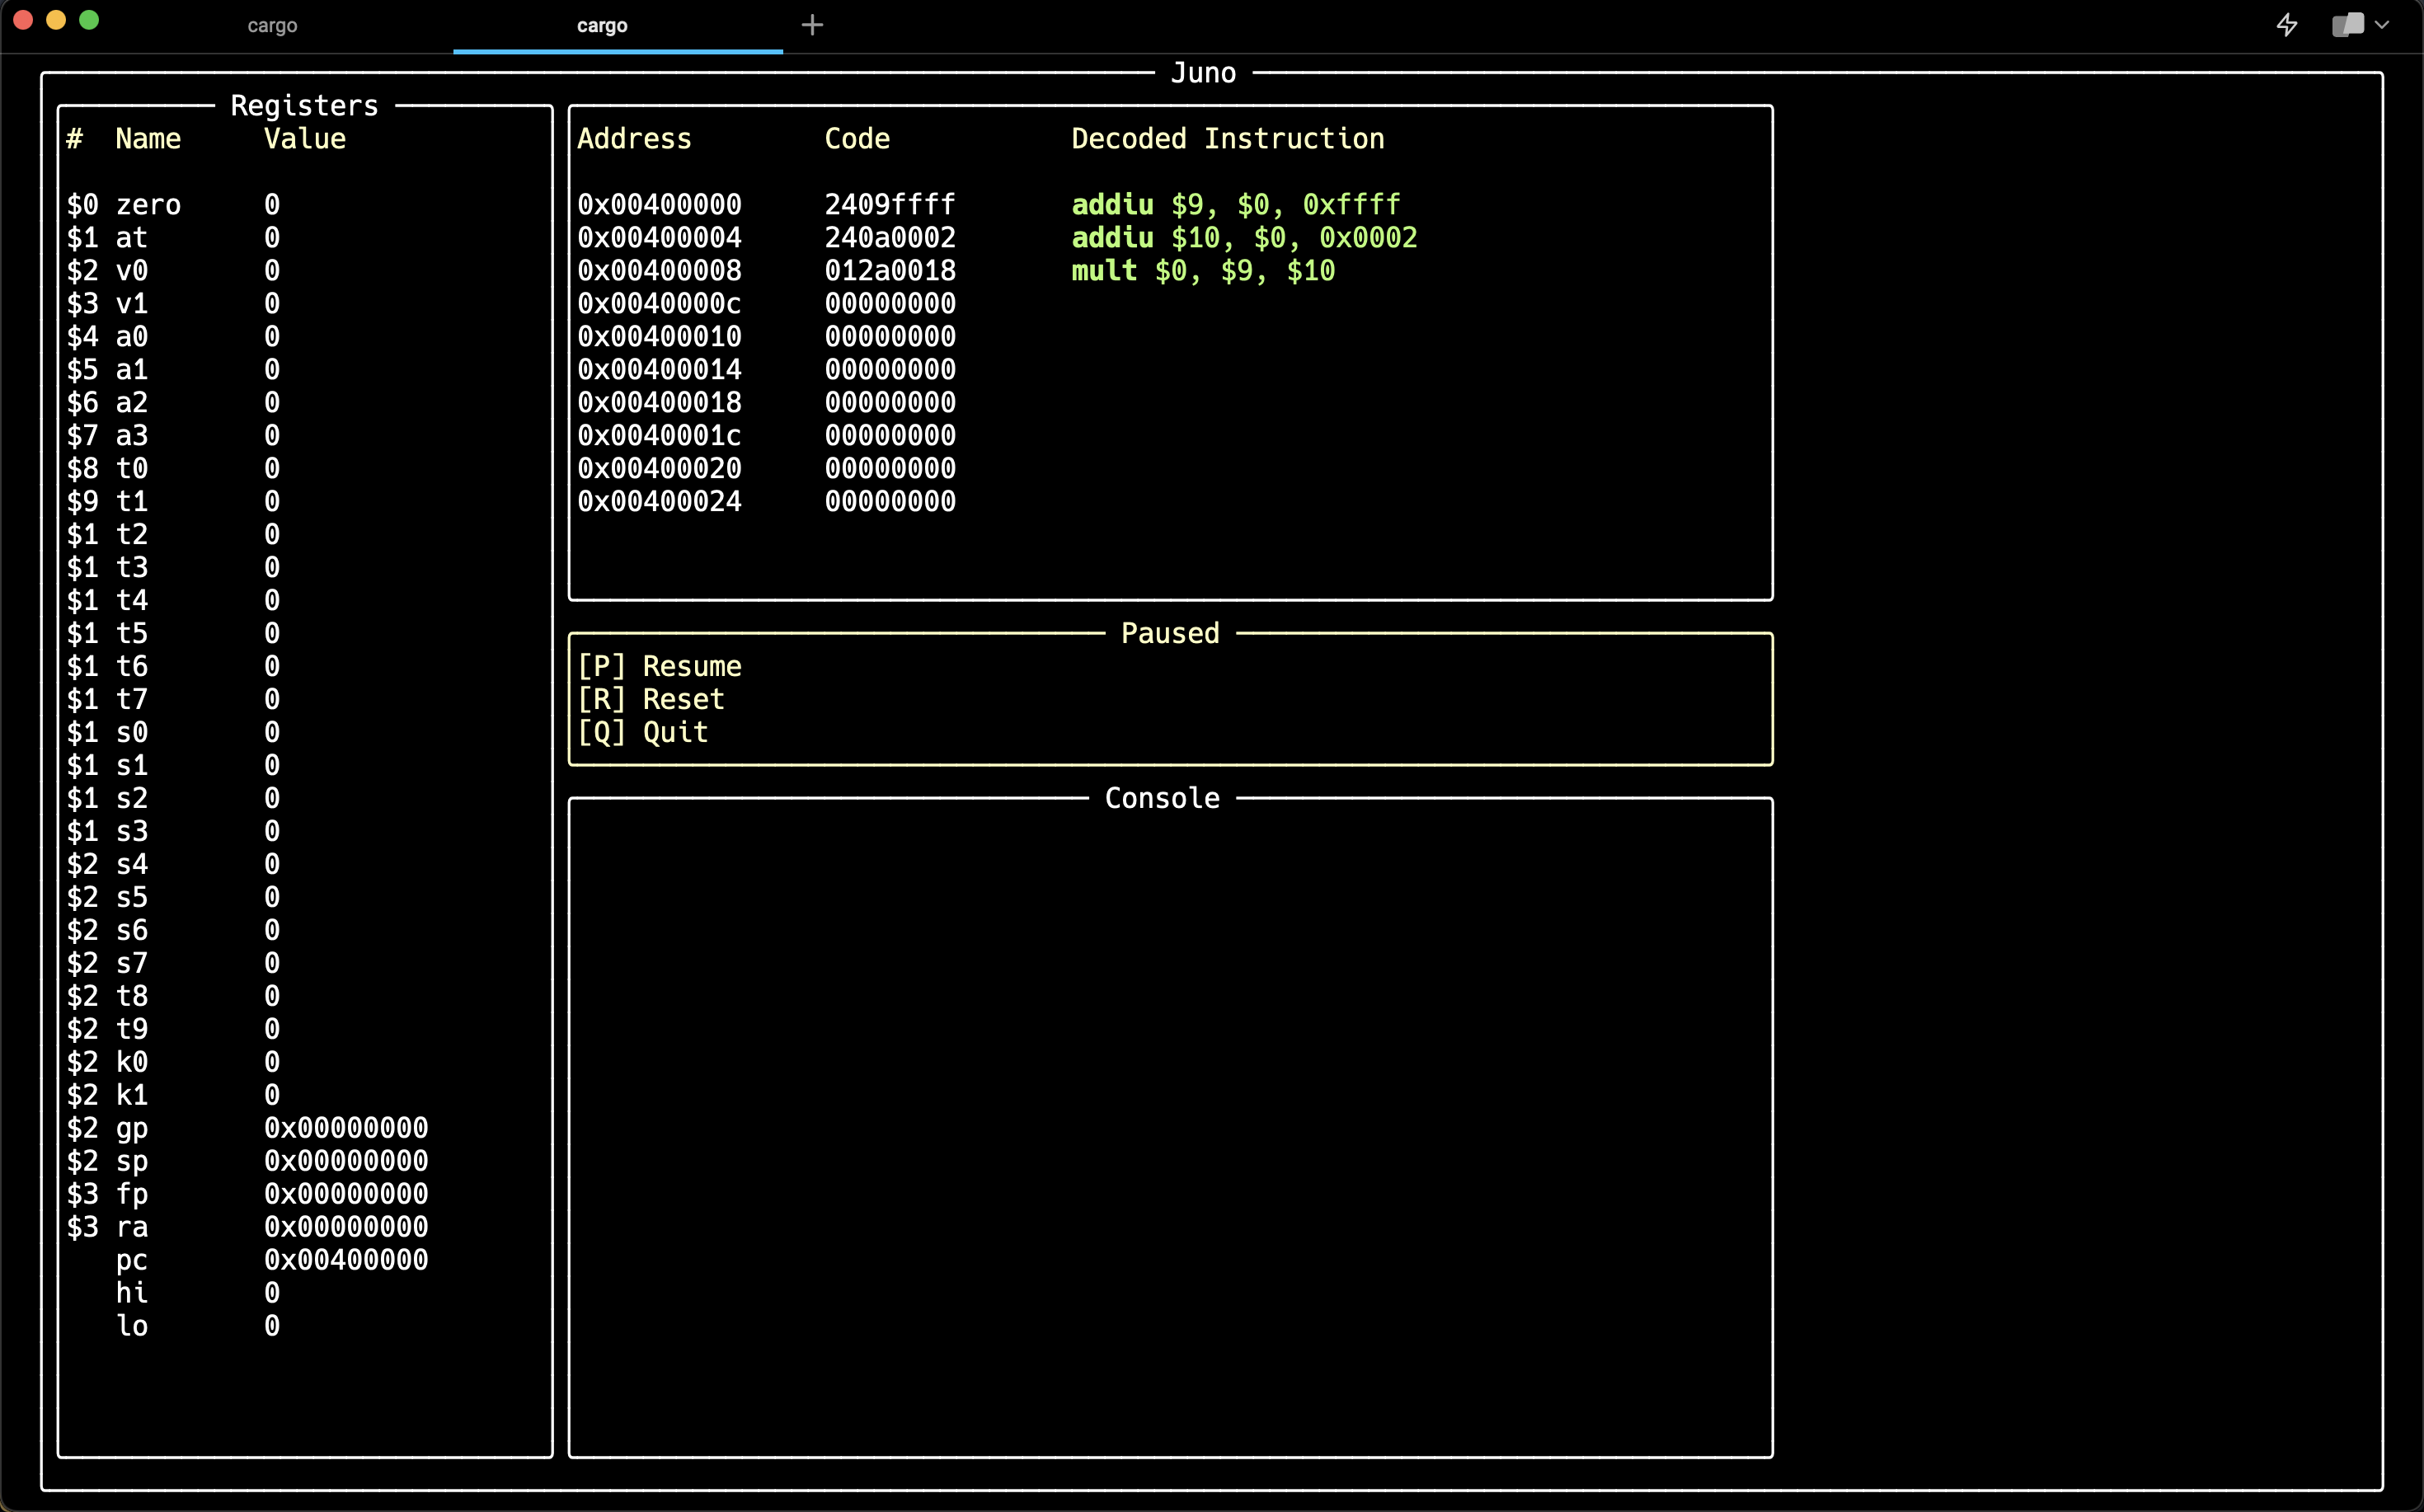Viewport: 2424px width, 1512px height.
Task: Open the split pane layout icon
Action: [2347, 25]
